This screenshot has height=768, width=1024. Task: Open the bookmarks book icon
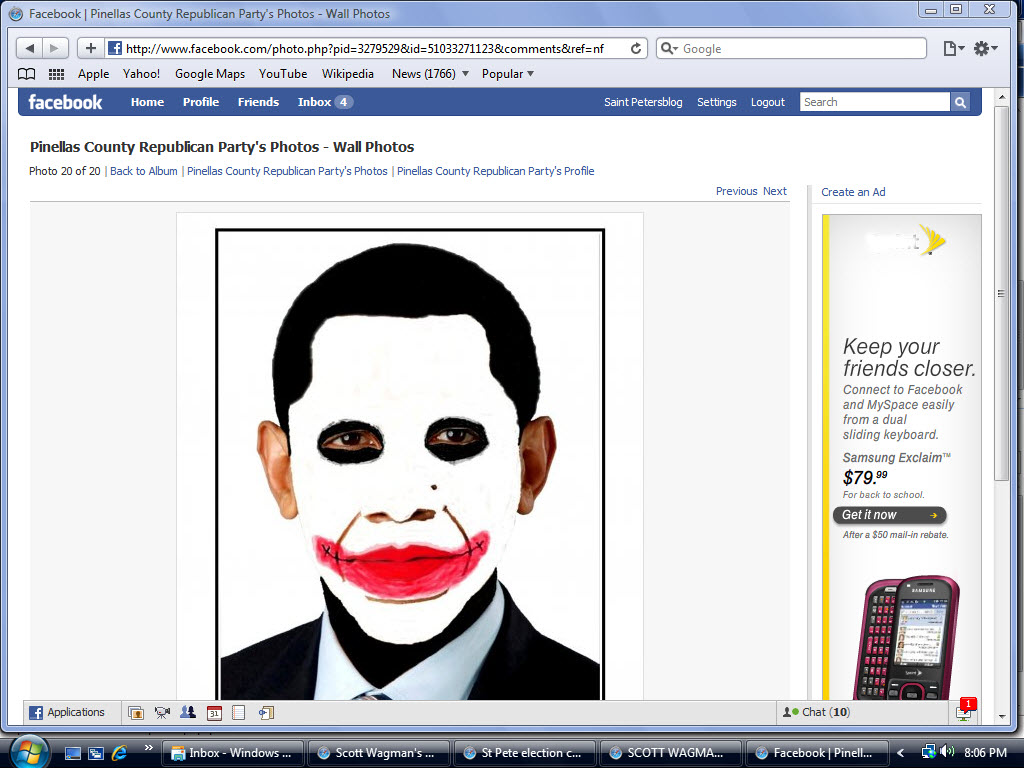coord(25,73)
